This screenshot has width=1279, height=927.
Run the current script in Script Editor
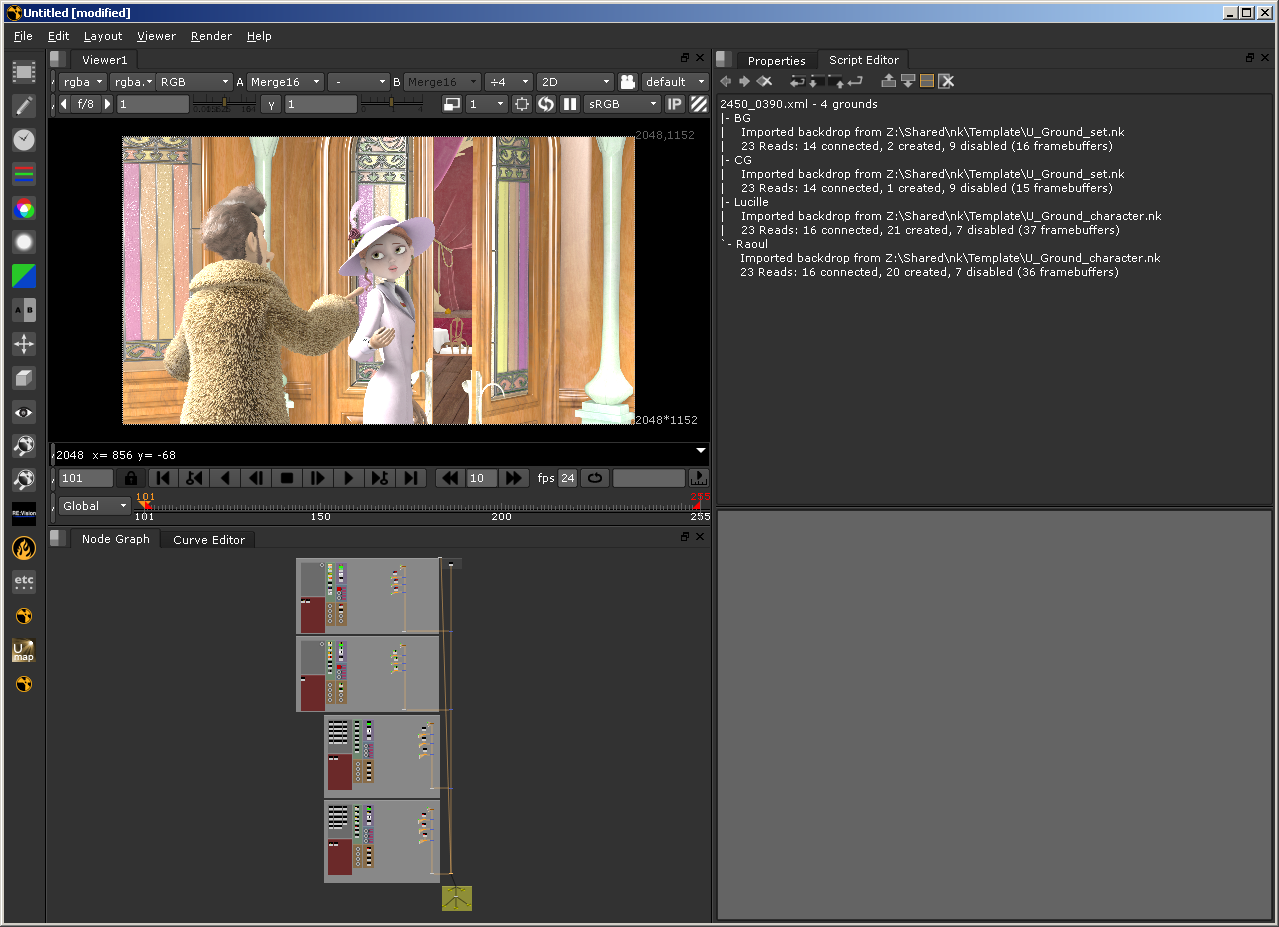click(855, 81)
